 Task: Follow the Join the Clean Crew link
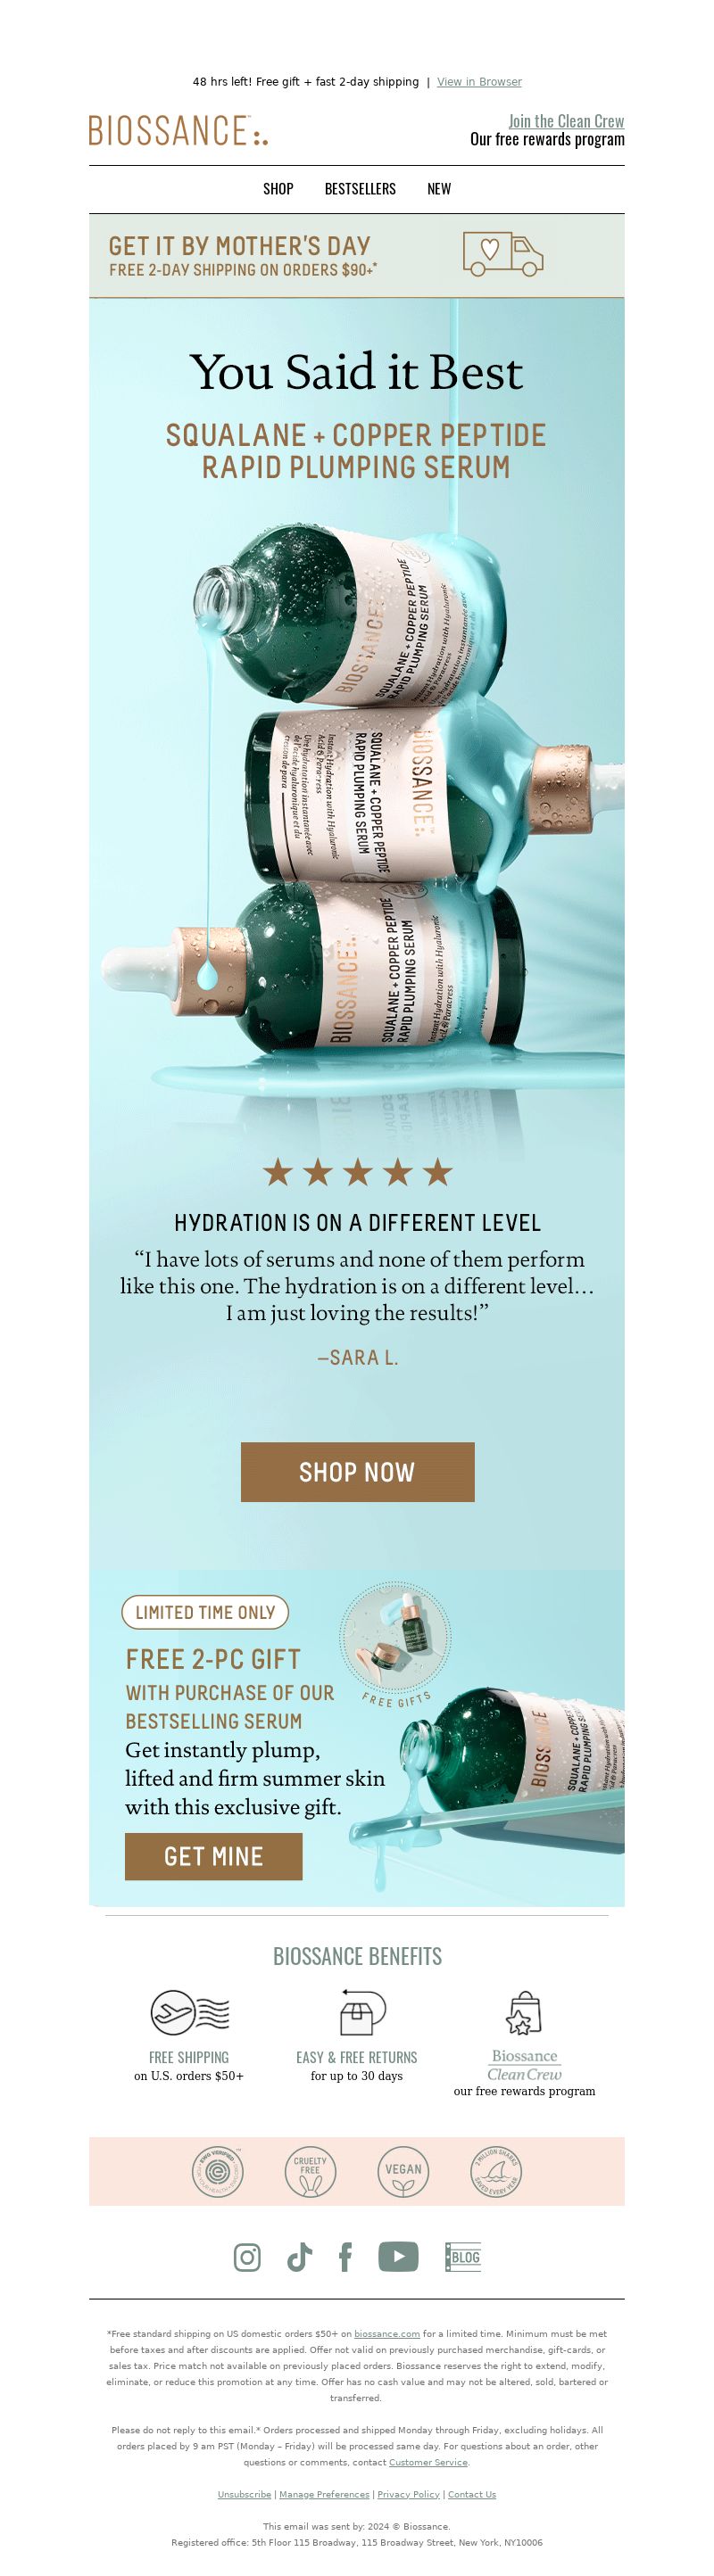click(x=566, y=121)
